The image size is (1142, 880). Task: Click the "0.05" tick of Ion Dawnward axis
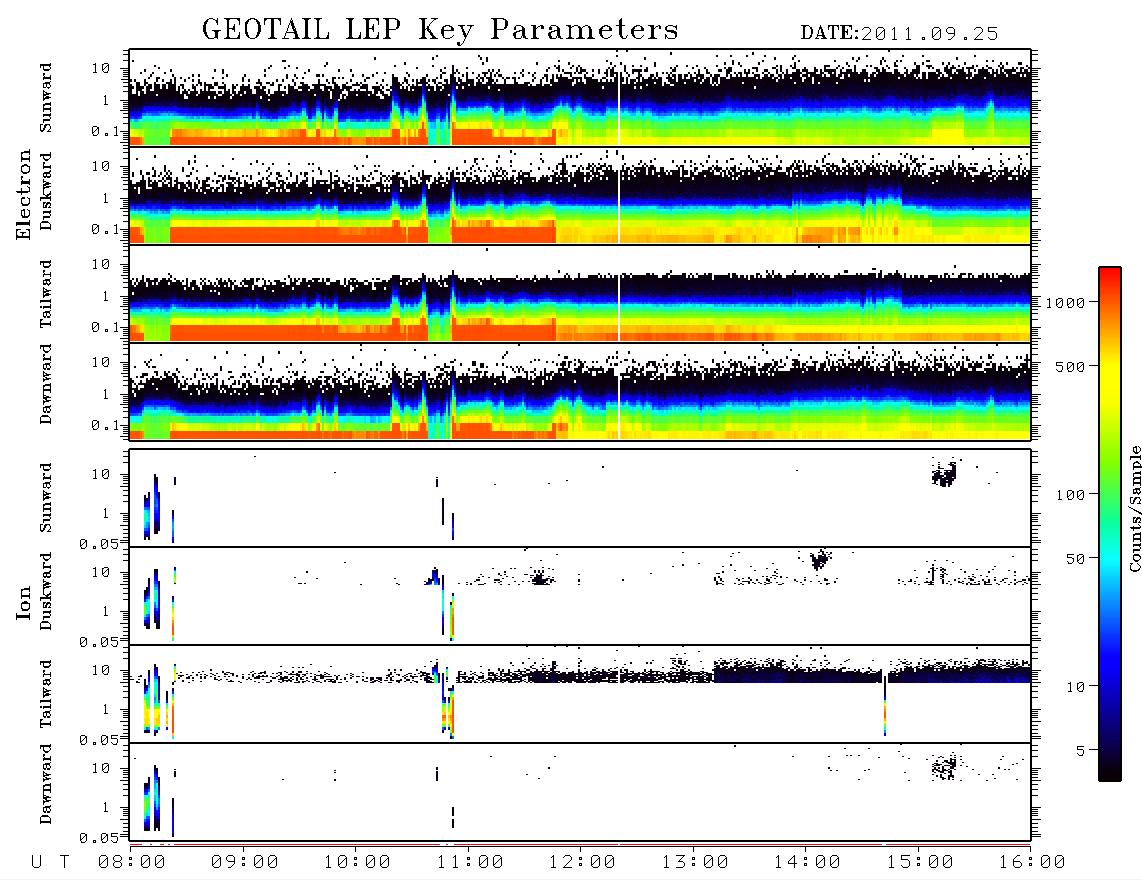pos(99,838)
